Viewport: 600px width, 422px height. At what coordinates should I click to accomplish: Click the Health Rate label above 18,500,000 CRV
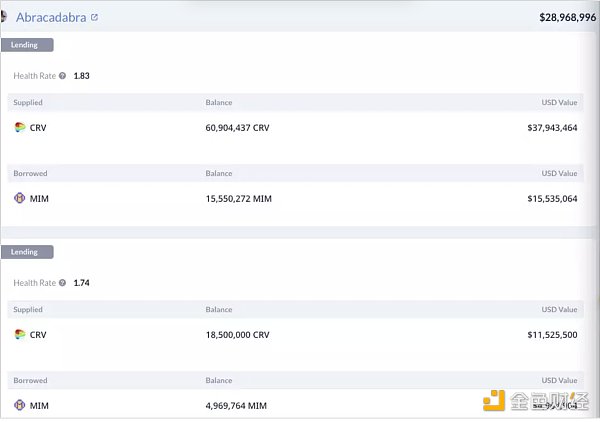[34, 283]
